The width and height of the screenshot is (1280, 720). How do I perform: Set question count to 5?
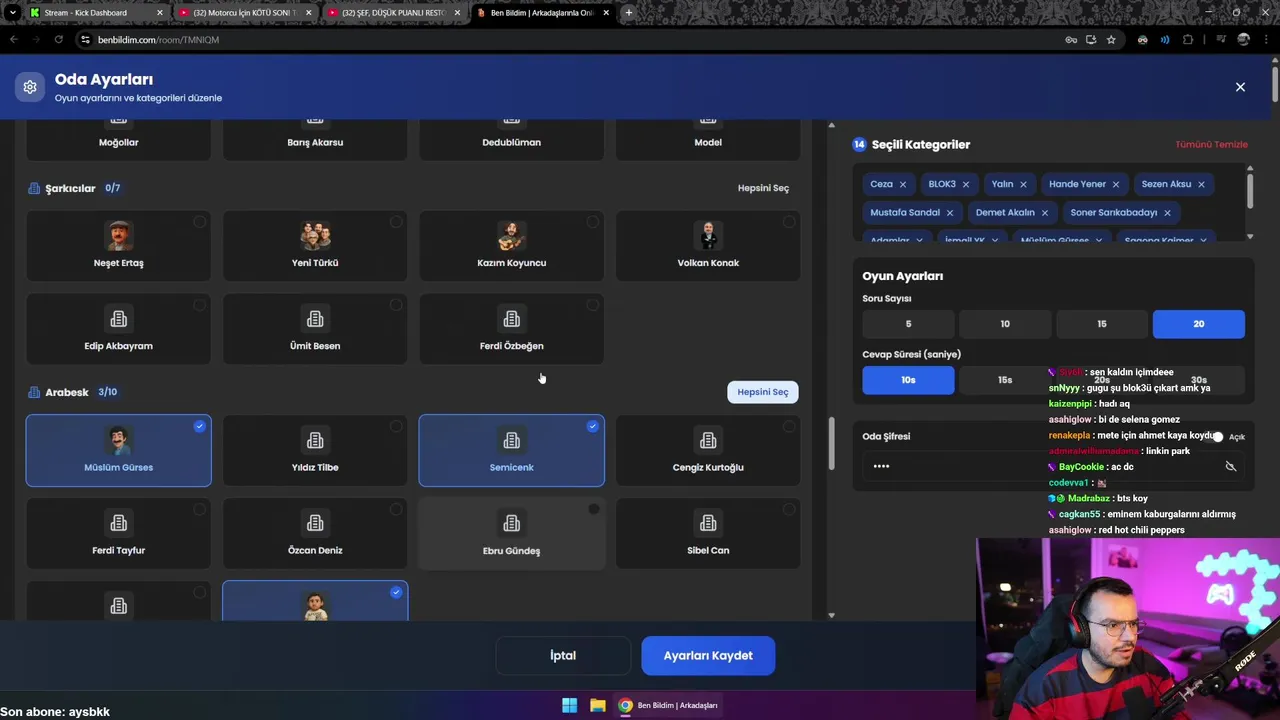908,324
